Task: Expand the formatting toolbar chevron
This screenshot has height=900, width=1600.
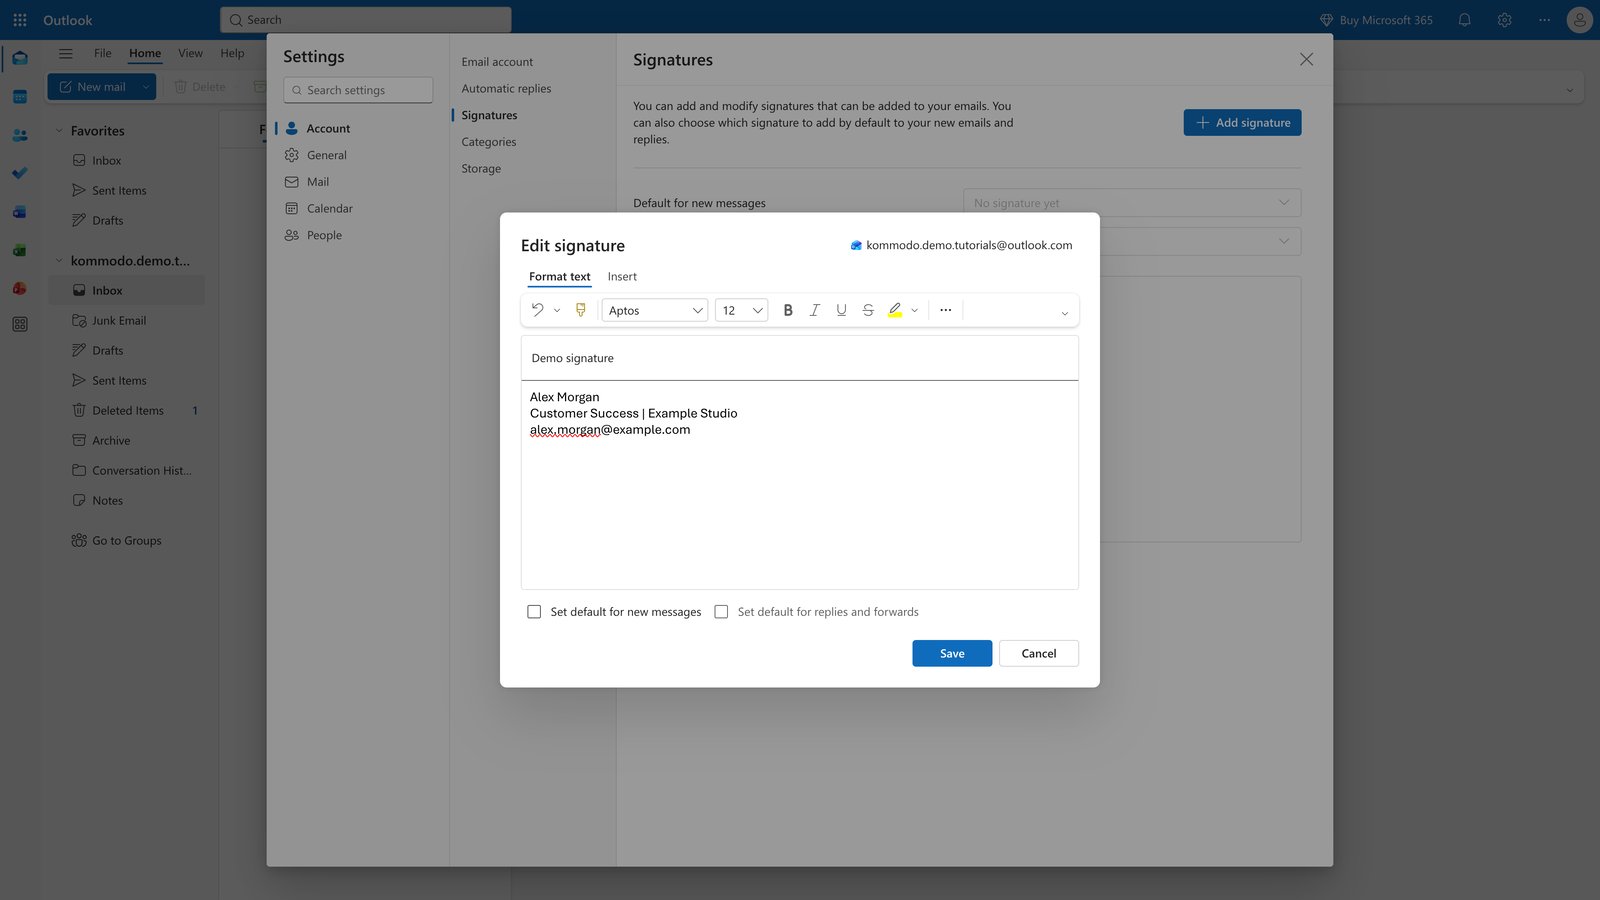Action: click(x=1064, y=313)
